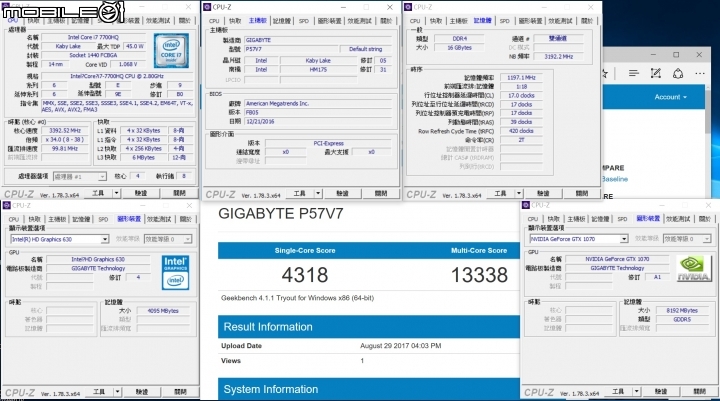Image resolution: width=720 pixels, height=401 pixels.
Task: Click the GIGABYTE P57V7 page heading
Action: 281,214
